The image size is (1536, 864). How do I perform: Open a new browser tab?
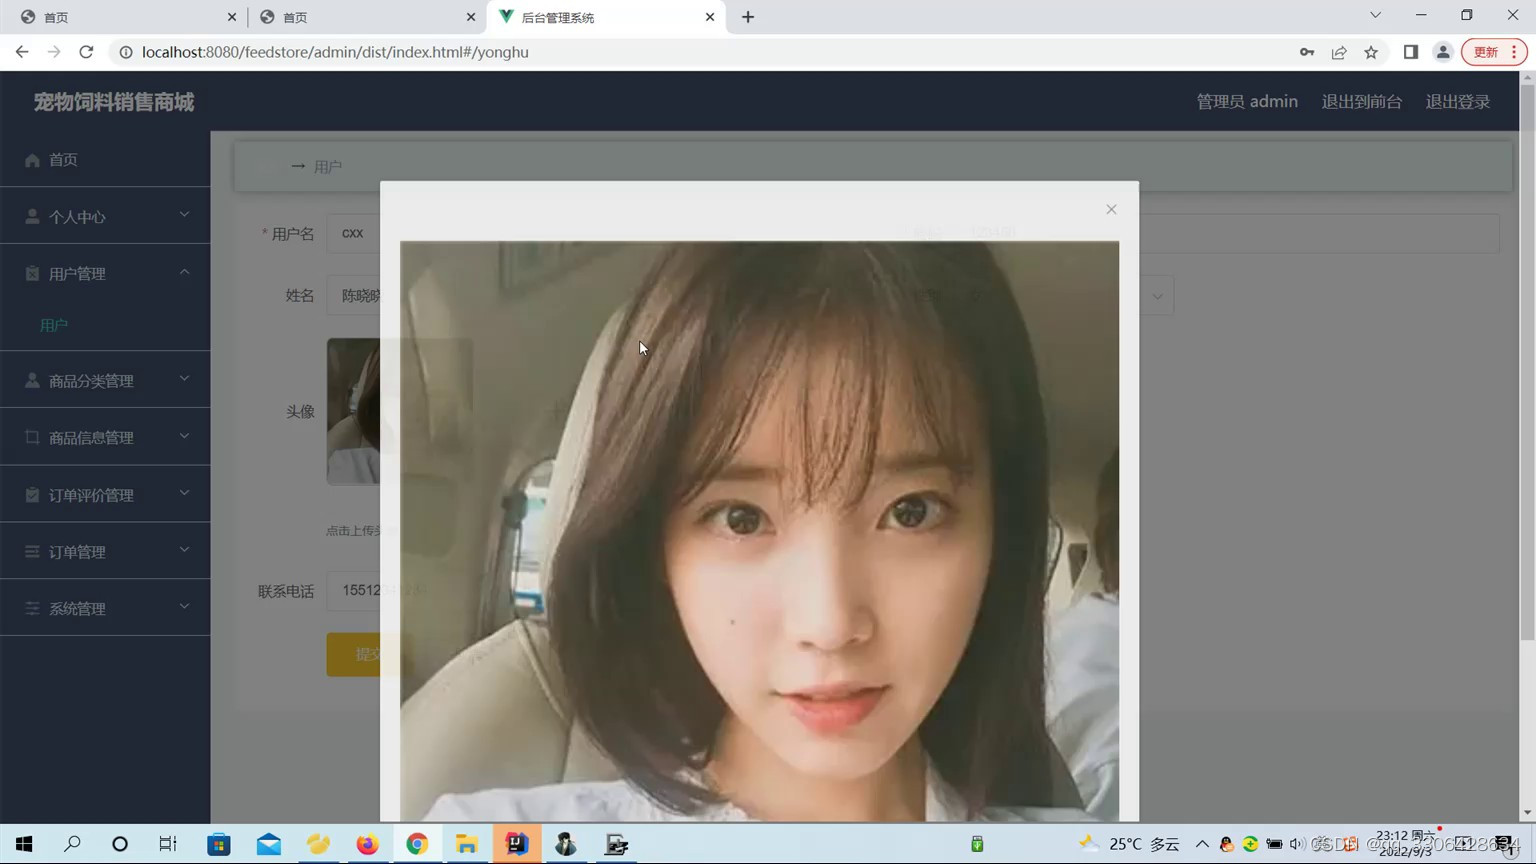(x=748, y=17)
